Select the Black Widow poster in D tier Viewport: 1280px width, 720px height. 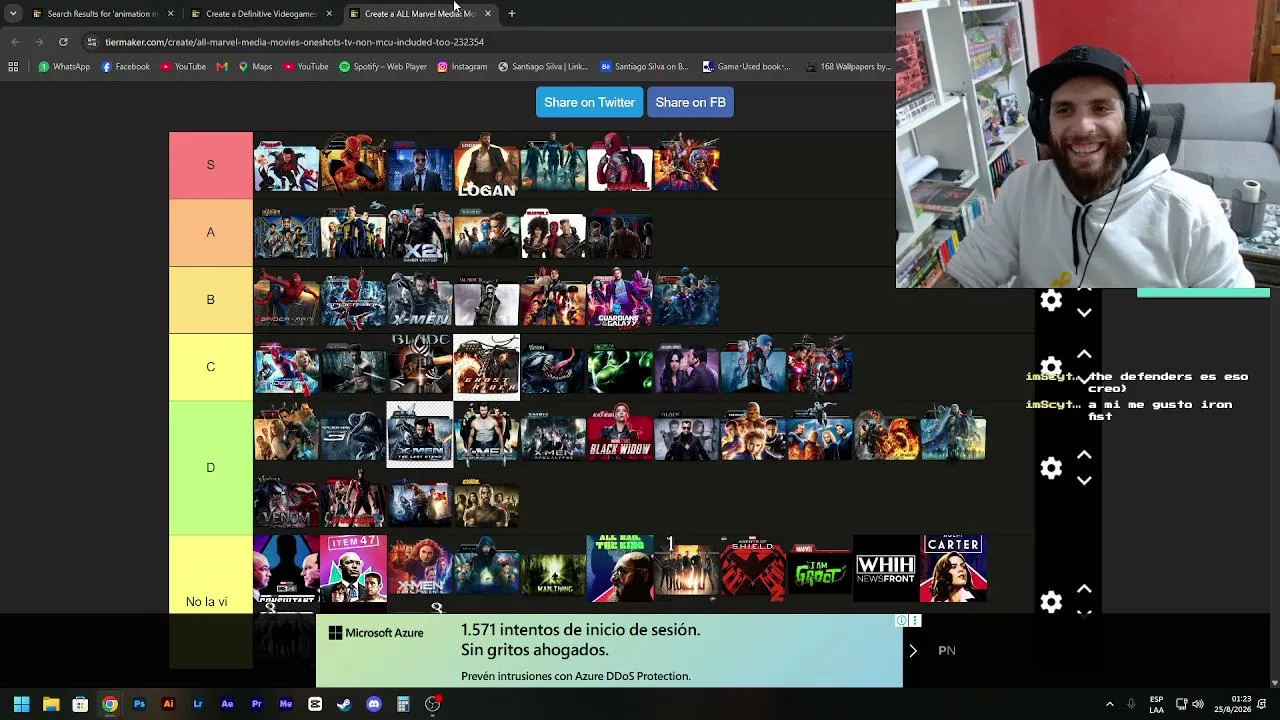point(620,434)
